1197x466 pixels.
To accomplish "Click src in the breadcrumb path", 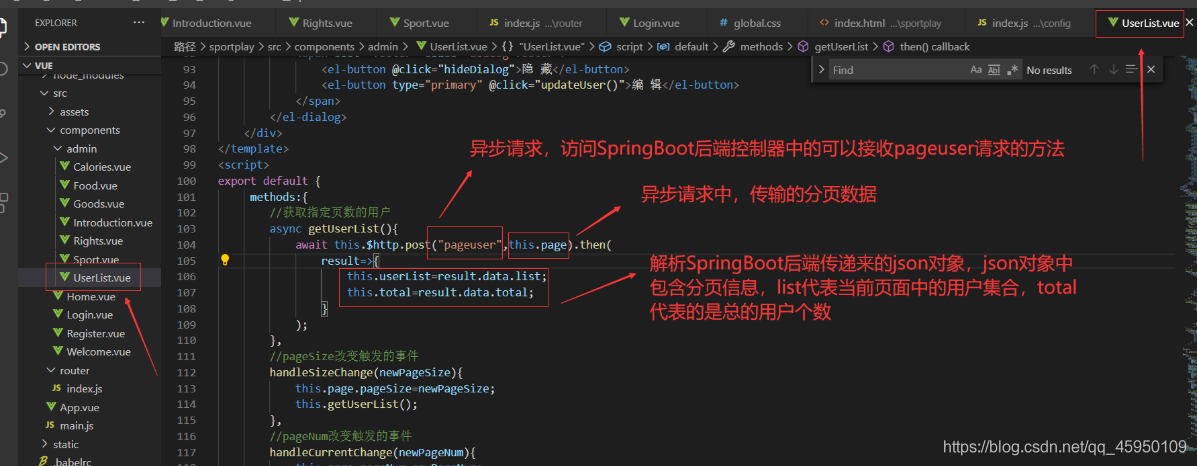I will pyautogui.click(x=275, y=47).
